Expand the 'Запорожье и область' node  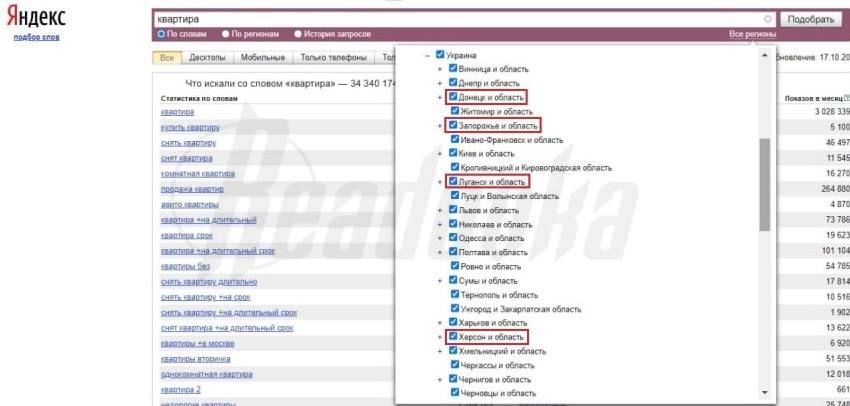[441, 125]
